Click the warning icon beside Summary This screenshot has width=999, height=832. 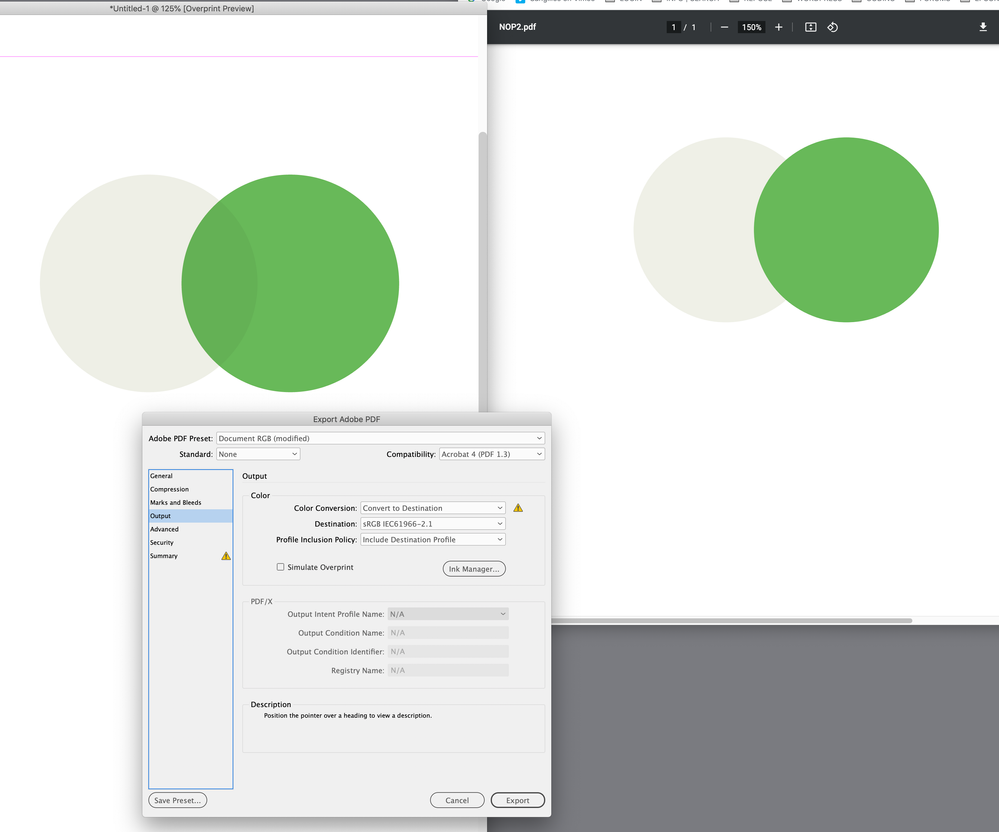(226, 556)
